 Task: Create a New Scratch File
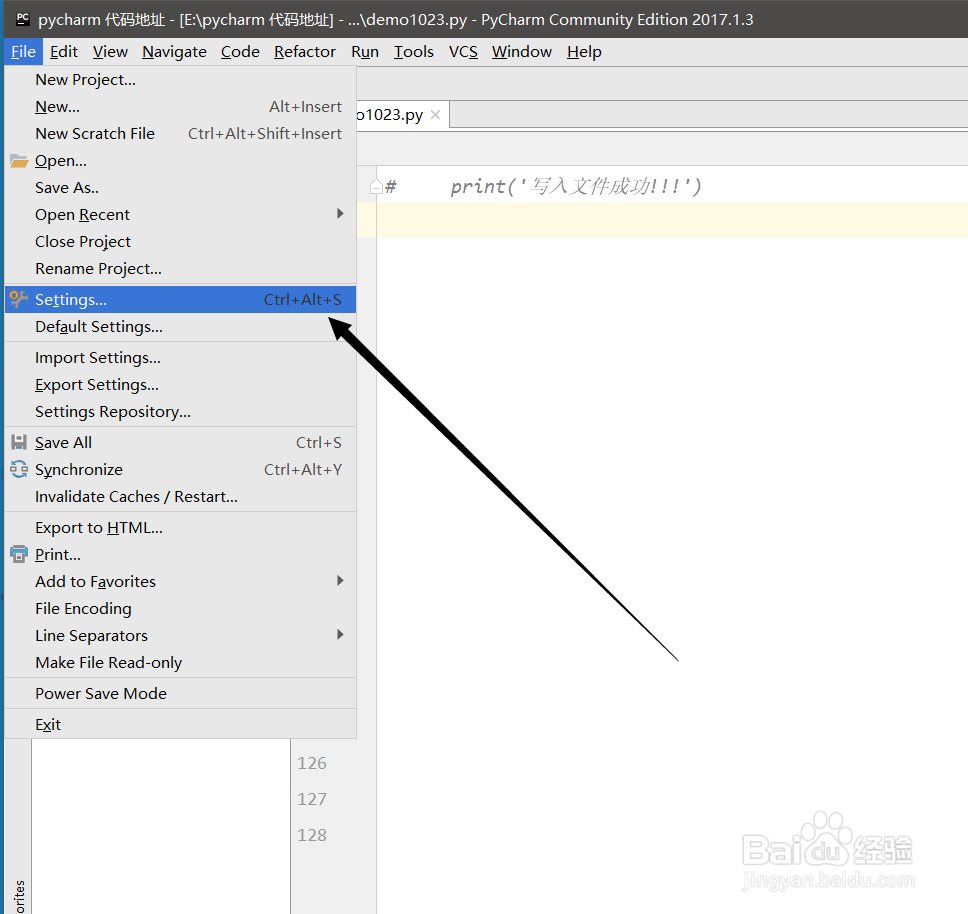tap(180, 134)
